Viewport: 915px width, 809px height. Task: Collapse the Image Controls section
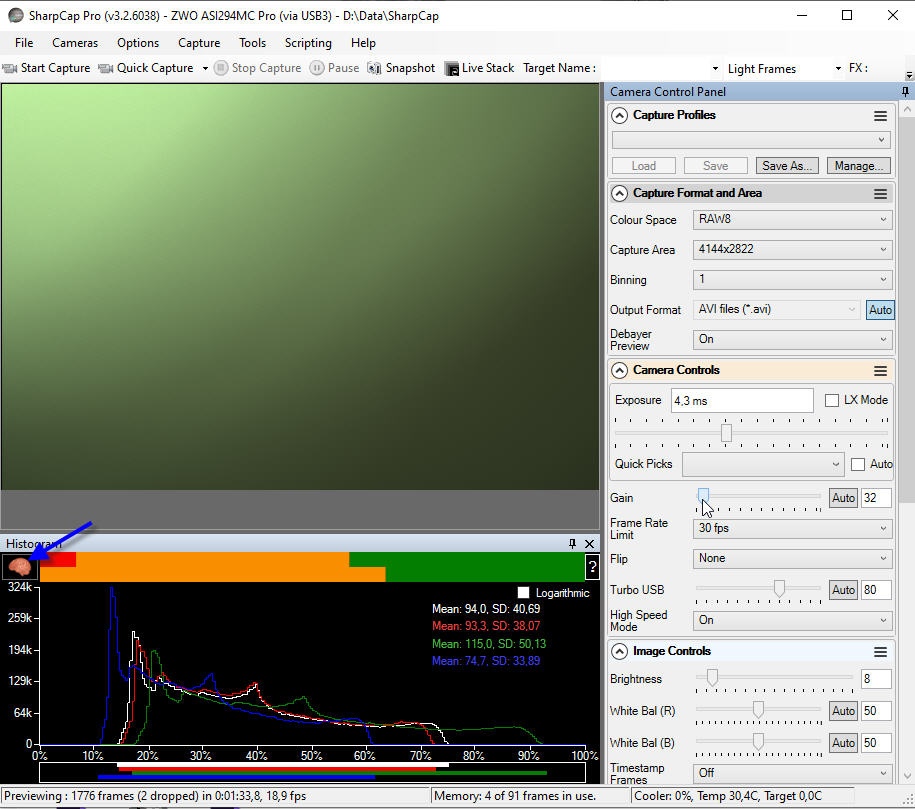click(x=619, y=651)
